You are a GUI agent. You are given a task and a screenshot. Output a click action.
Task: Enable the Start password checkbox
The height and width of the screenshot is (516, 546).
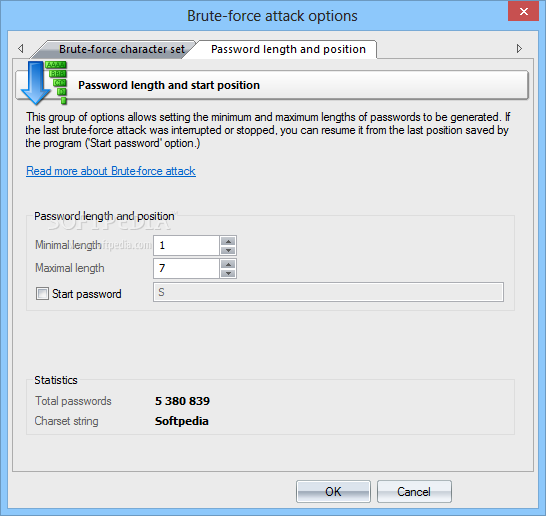tap(42, 294)
